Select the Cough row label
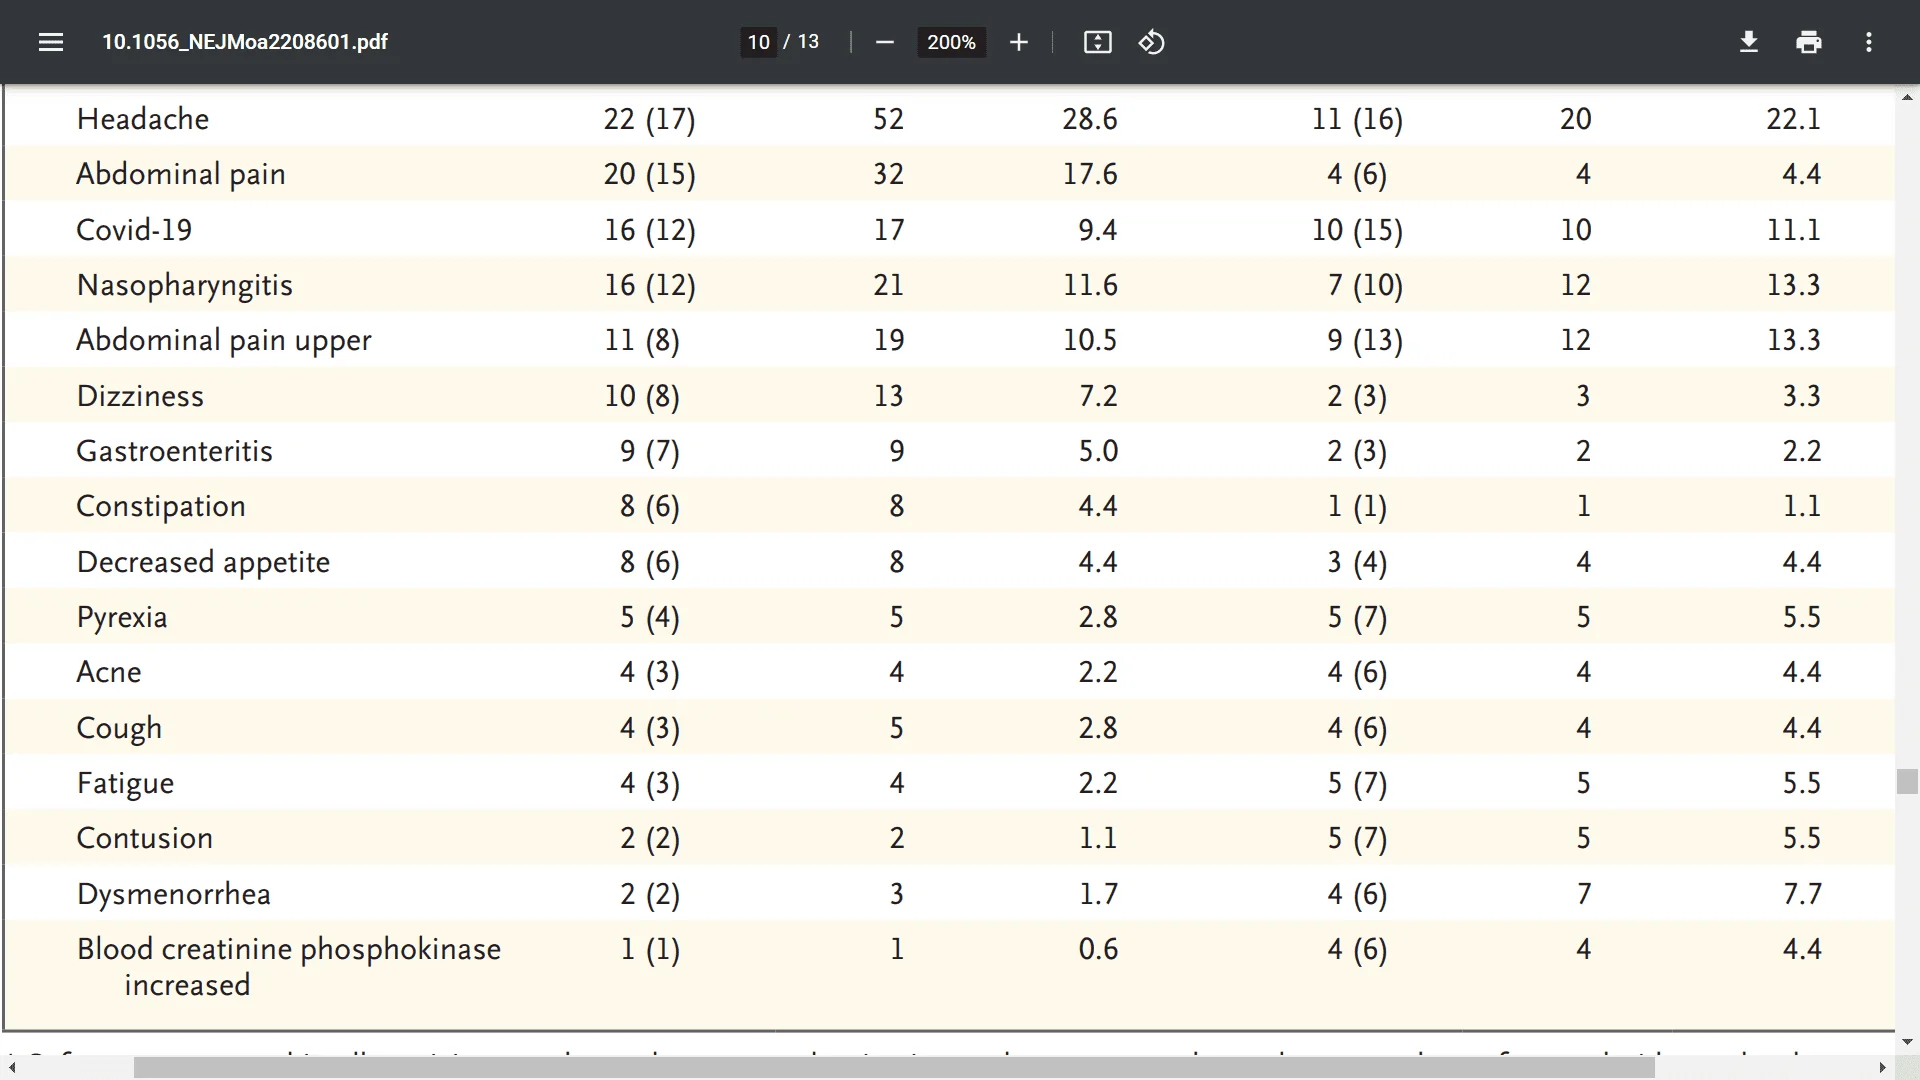 click(119, 728)
